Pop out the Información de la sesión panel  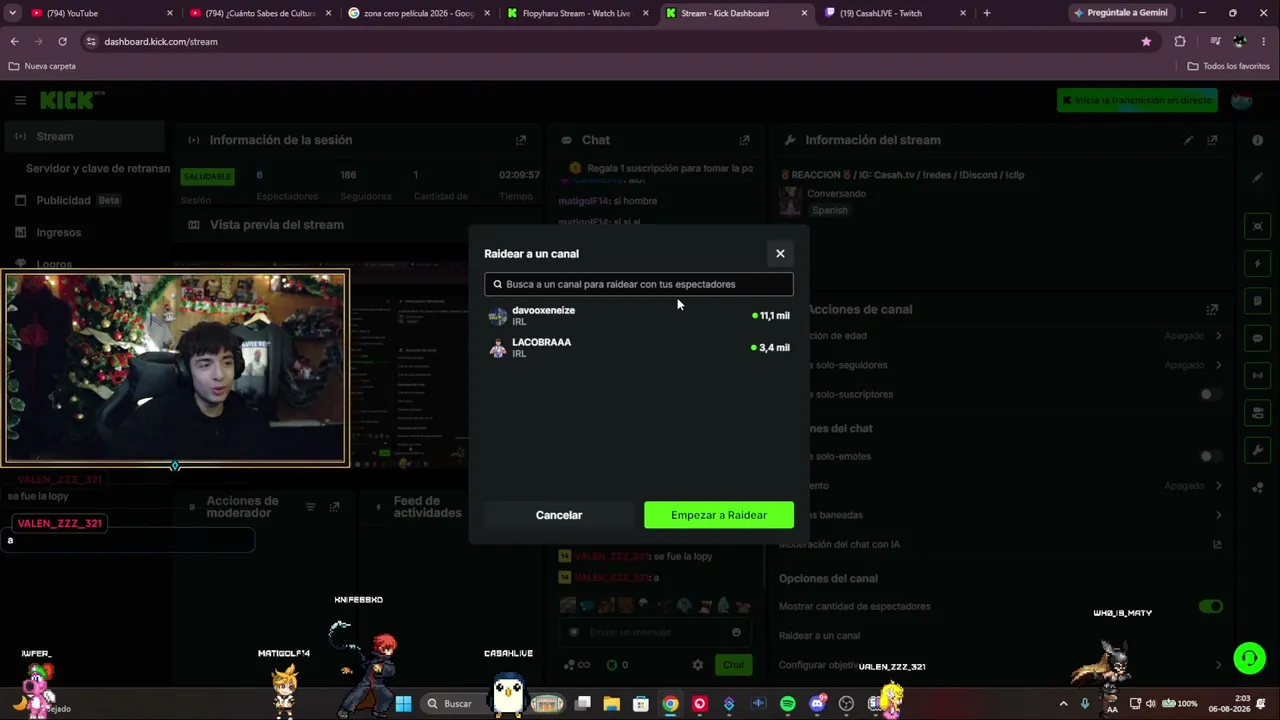point(521,140)
